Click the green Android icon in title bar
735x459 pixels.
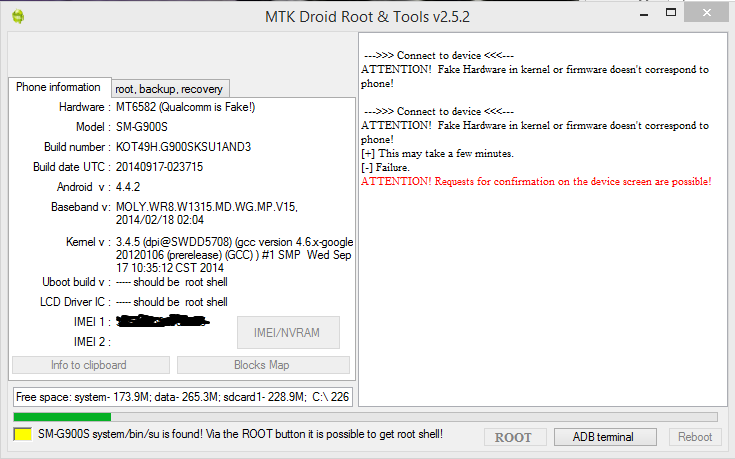[x=18, y=16]
